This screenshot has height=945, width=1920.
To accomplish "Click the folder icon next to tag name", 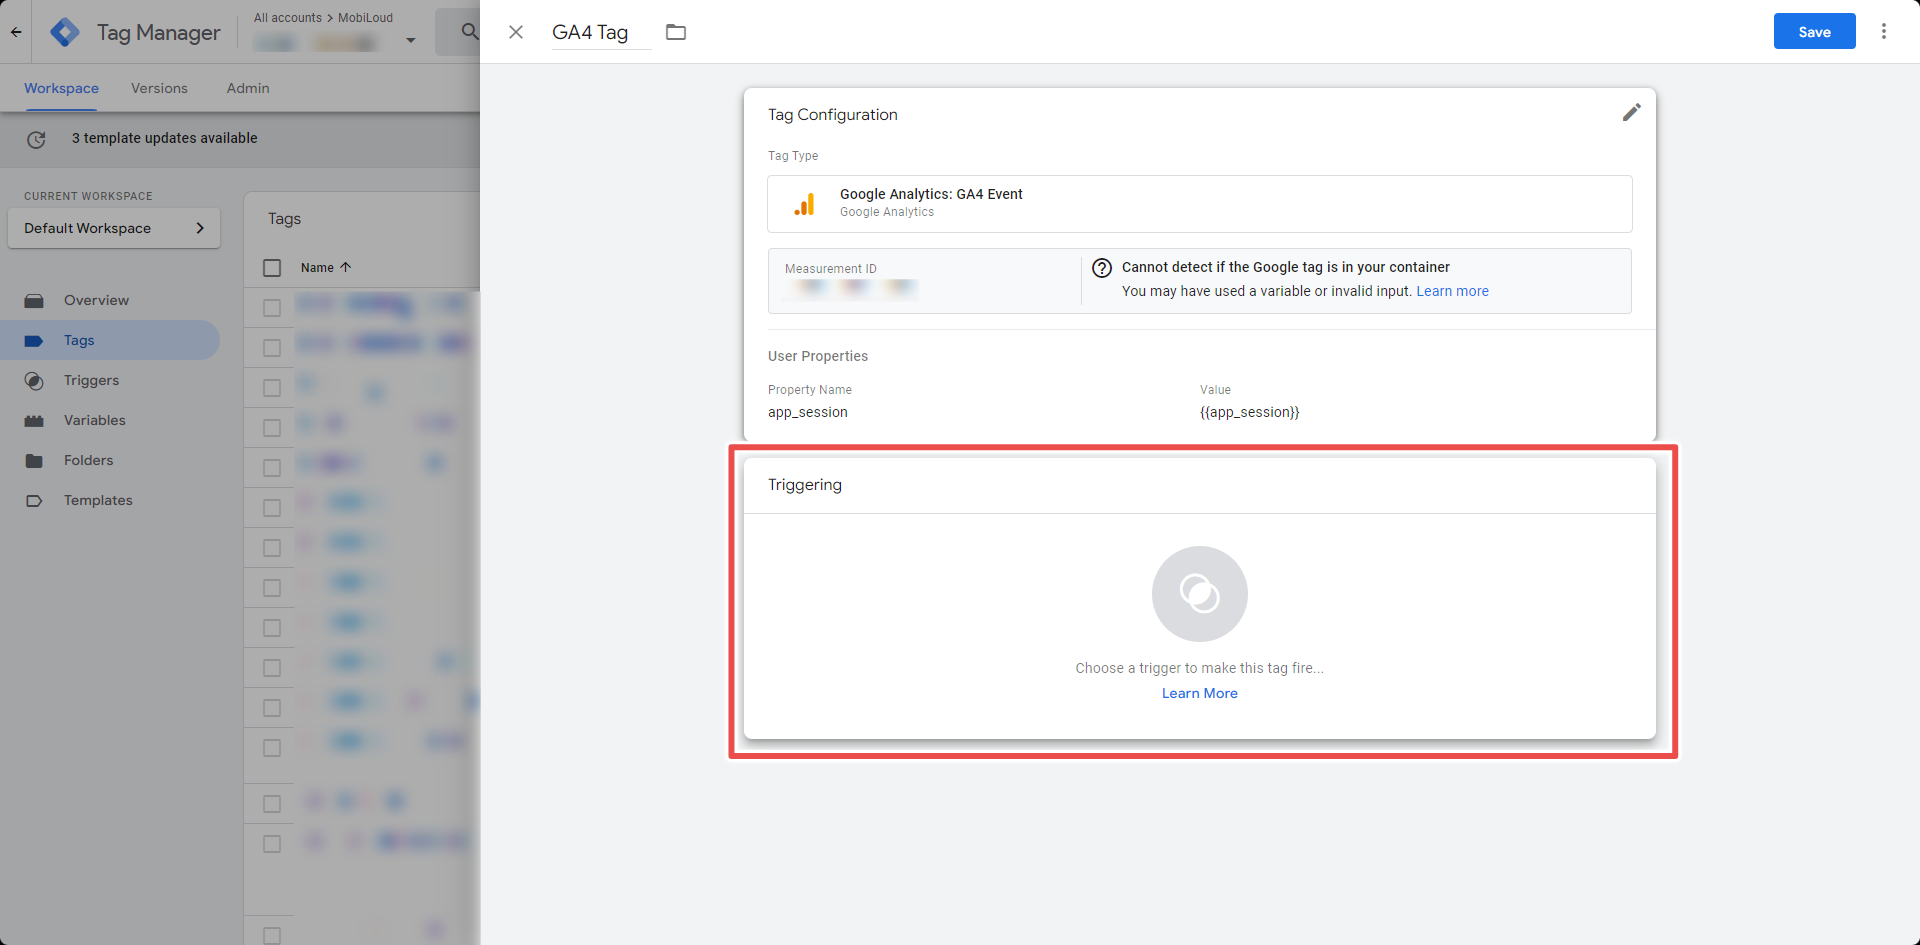I will [x=676, y=32].
